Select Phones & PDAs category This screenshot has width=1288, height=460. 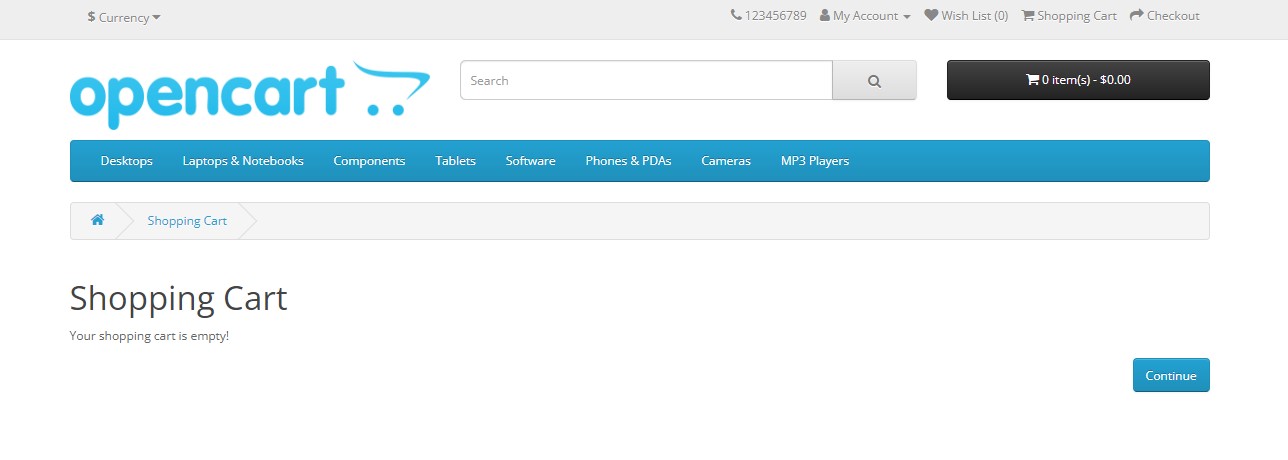628,161
